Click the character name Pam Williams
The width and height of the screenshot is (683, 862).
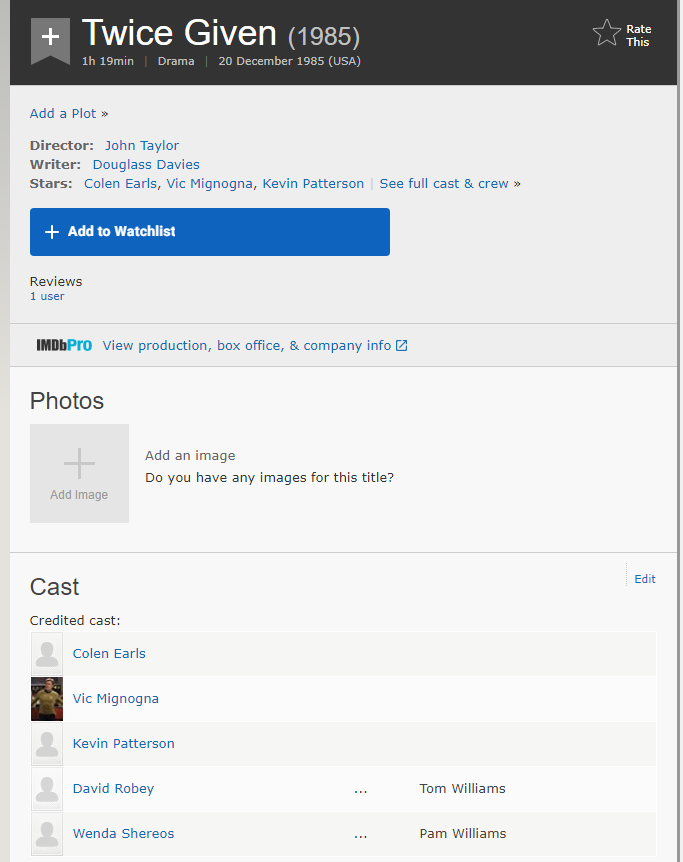tap(462, 834)
